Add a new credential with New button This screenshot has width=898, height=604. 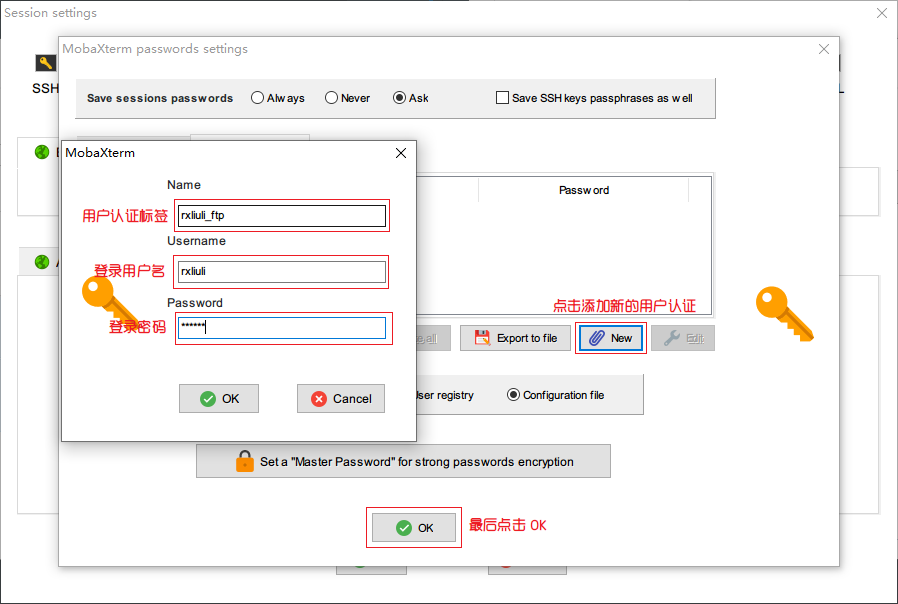[611, 338]
